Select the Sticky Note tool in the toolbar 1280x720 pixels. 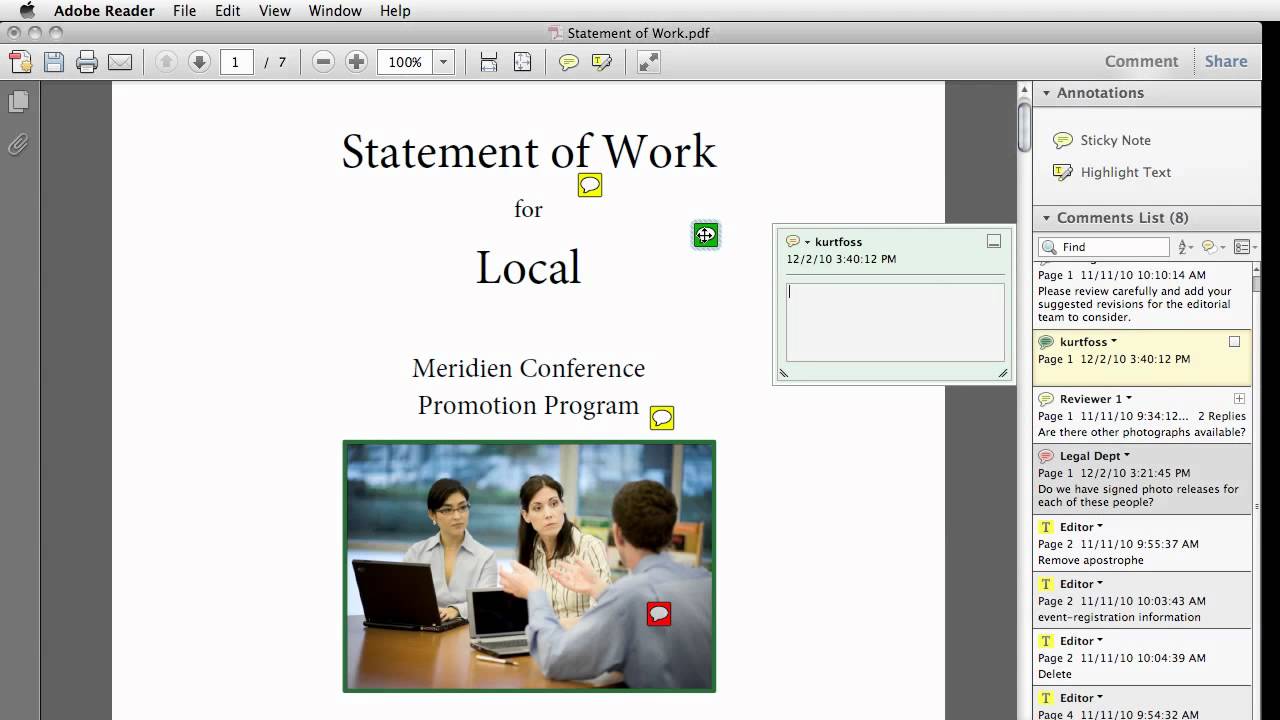click(x=569, y=62)
